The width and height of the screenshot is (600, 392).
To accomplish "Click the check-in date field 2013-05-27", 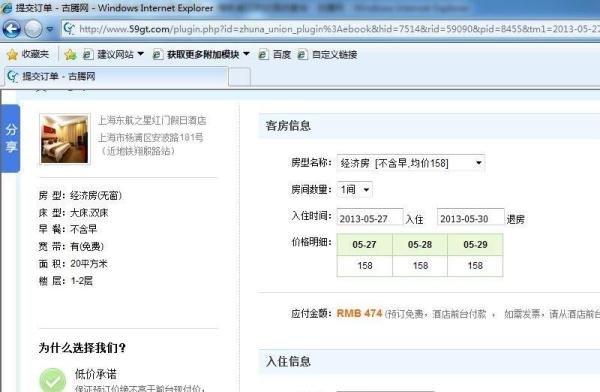I will tap(370, 218).
